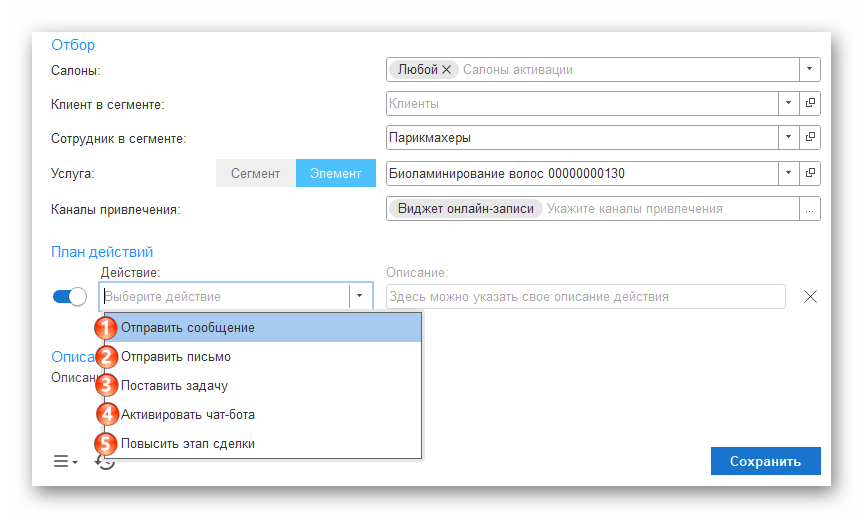Viewport: 863px width, 518px height.
Task: Open the employee segment form icon
Action: [x=810, y=138]
